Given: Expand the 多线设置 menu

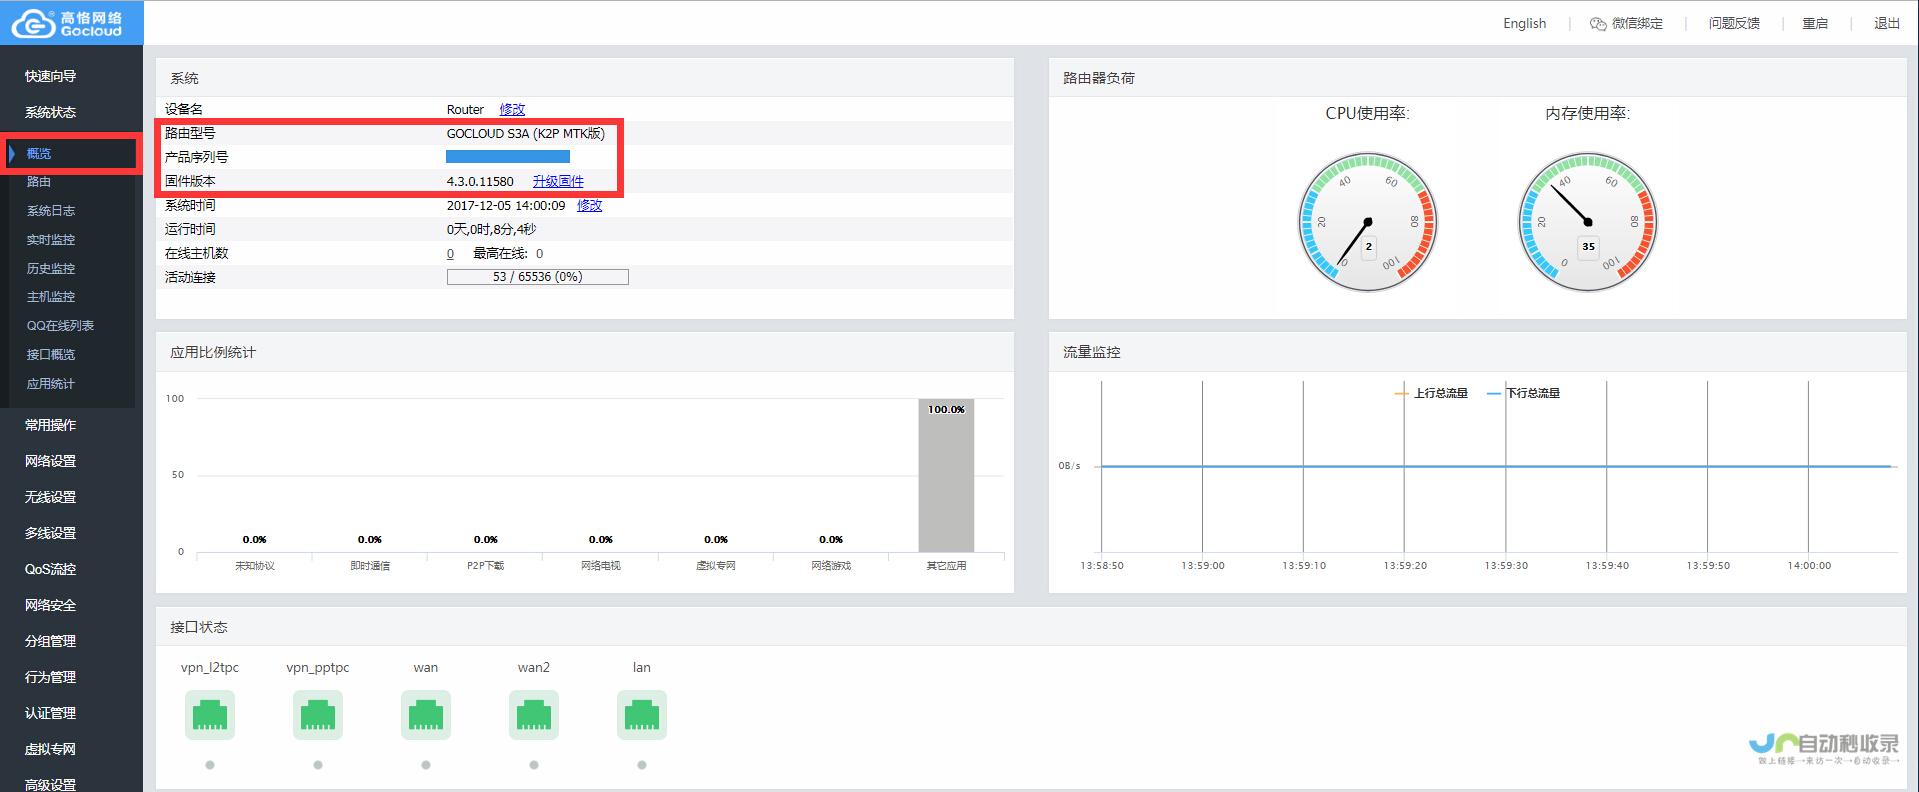Looking at the screenshot, I should click(x=51, y=533).
